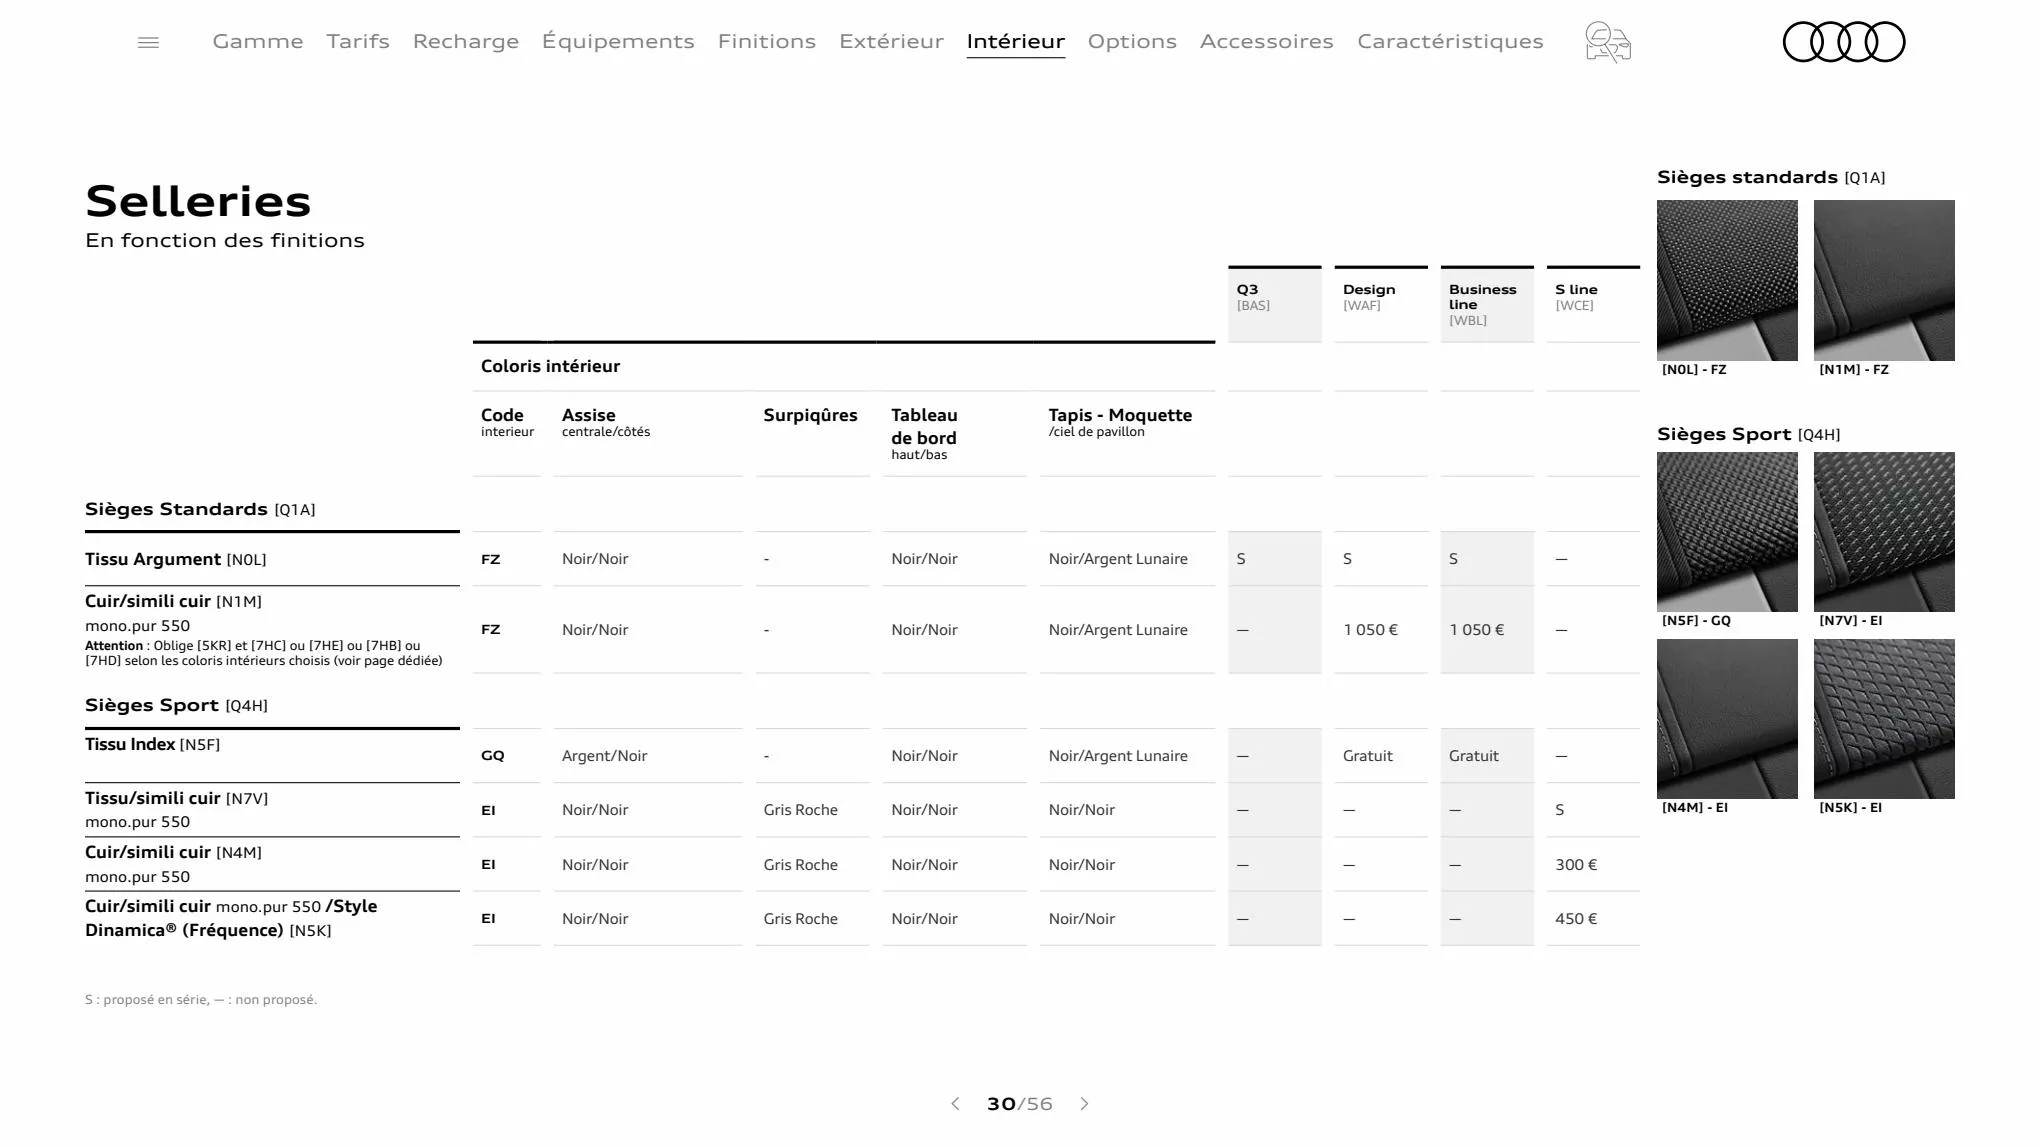2040x1147 pixels.
Task: Select the [N0L] - FZ seat swatch
Action: coord(1727,280)
